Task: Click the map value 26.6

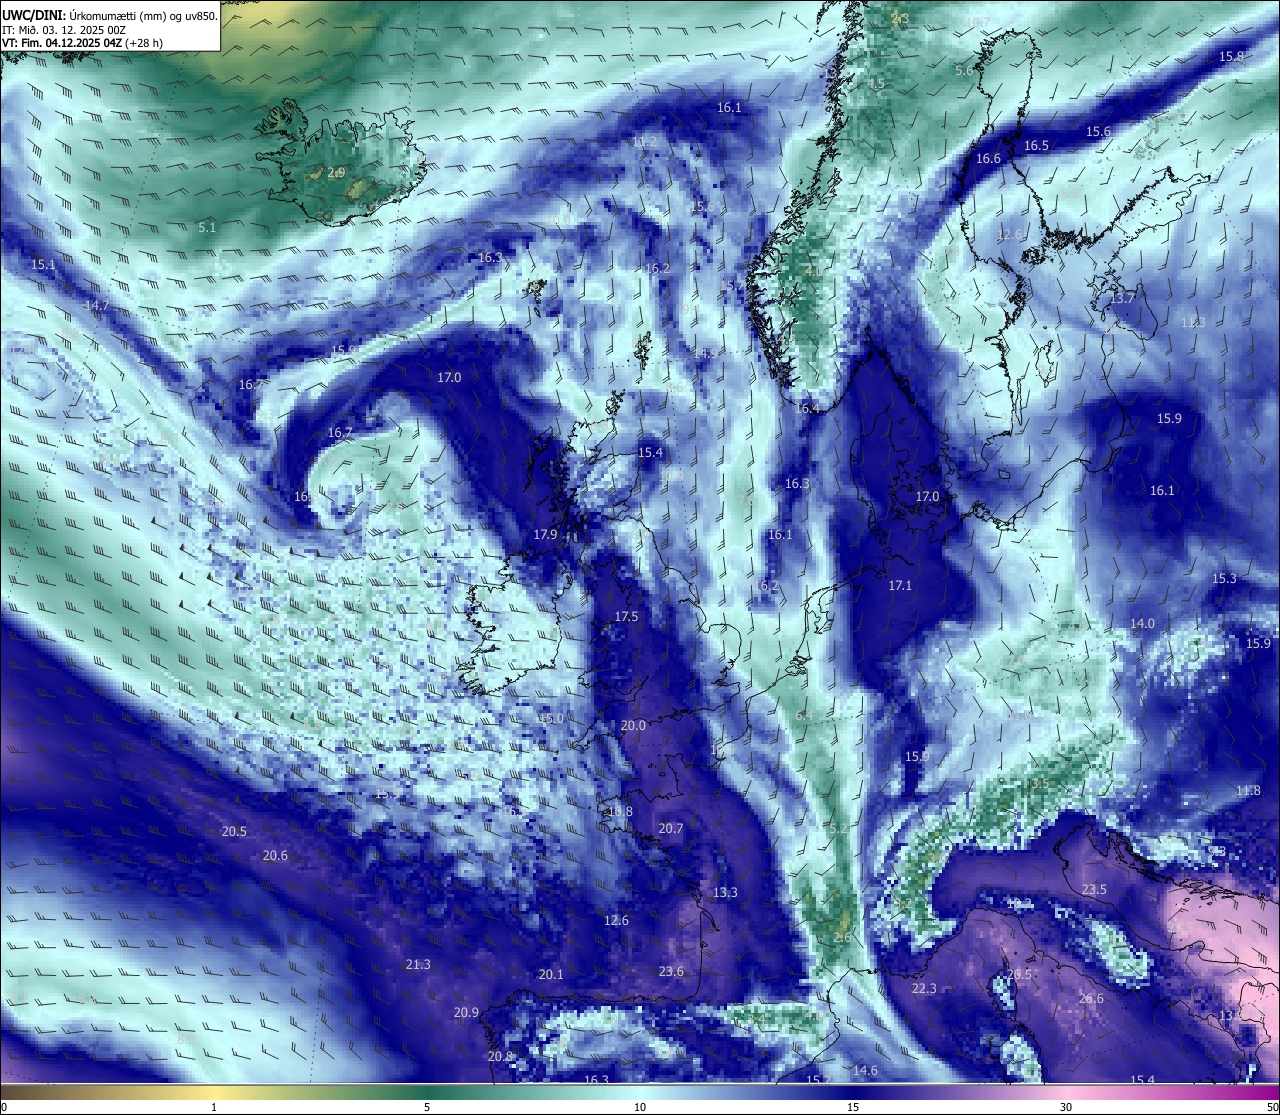Action: coord(1091,999)
